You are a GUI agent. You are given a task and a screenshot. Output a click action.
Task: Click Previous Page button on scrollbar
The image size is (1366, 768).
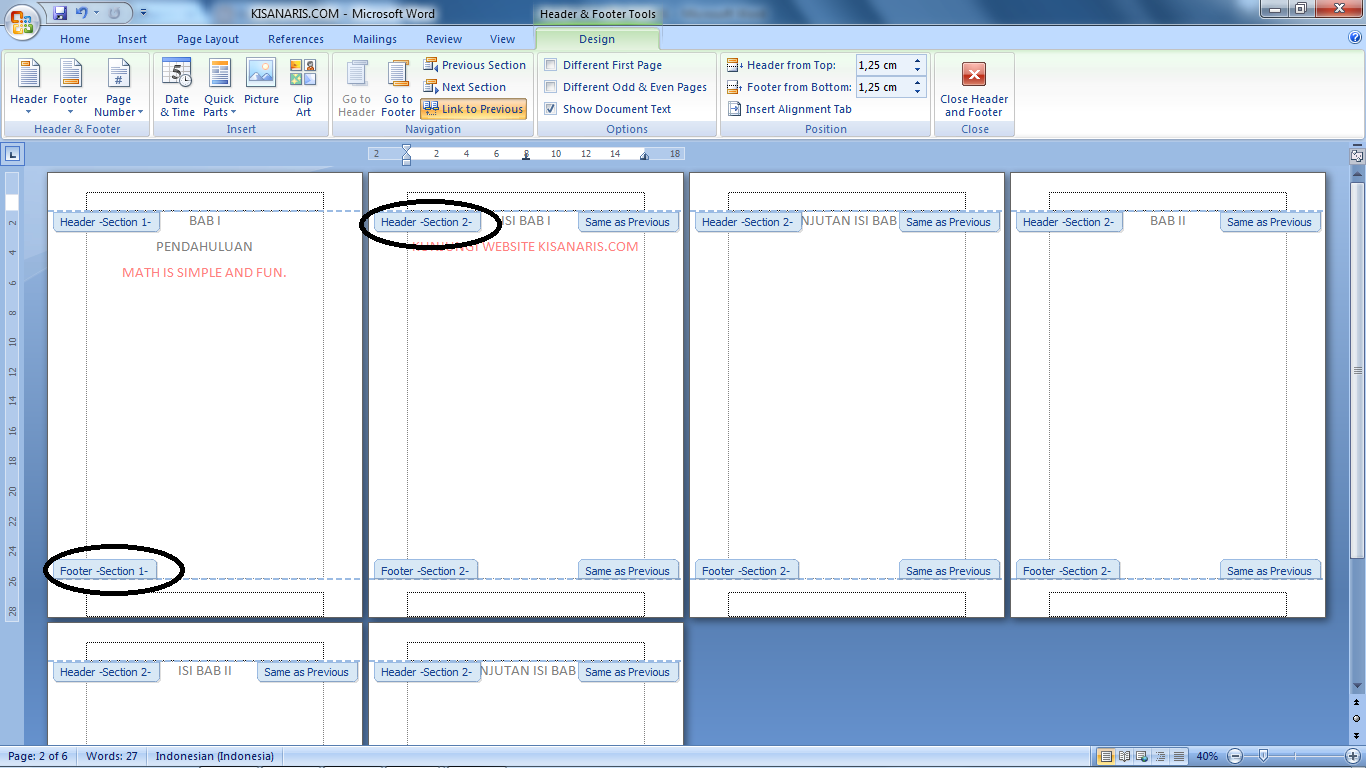point(1357,704)
